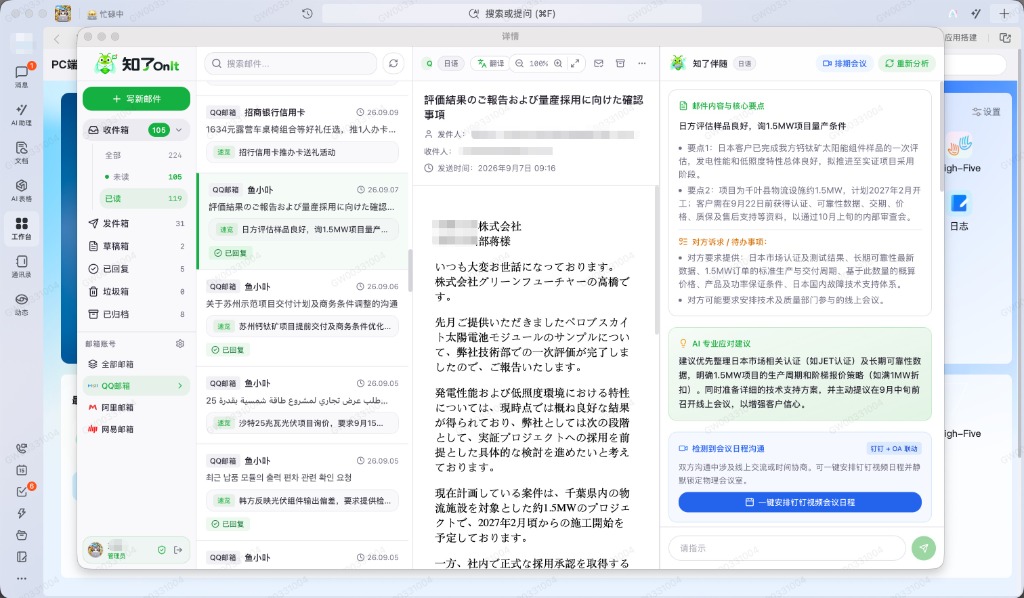Click the refresh mail list icon
The width and height of the screenshot is (1024, 598).
pyautogui.click(x=393, y=63)
